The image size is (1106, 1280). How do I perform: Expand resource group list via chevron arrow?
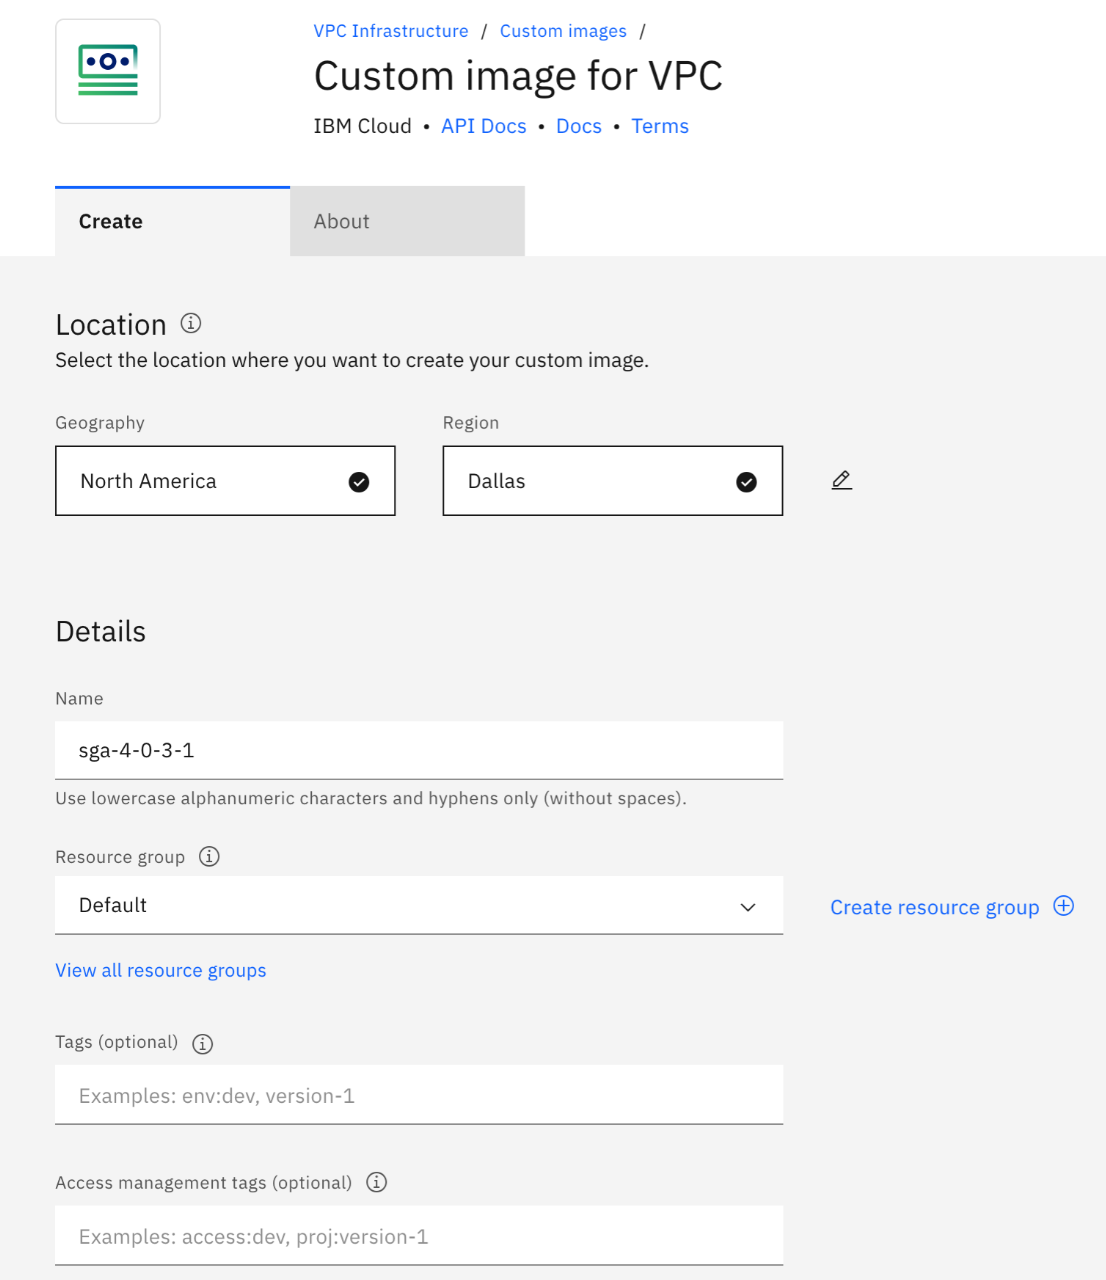pos(748,907)
